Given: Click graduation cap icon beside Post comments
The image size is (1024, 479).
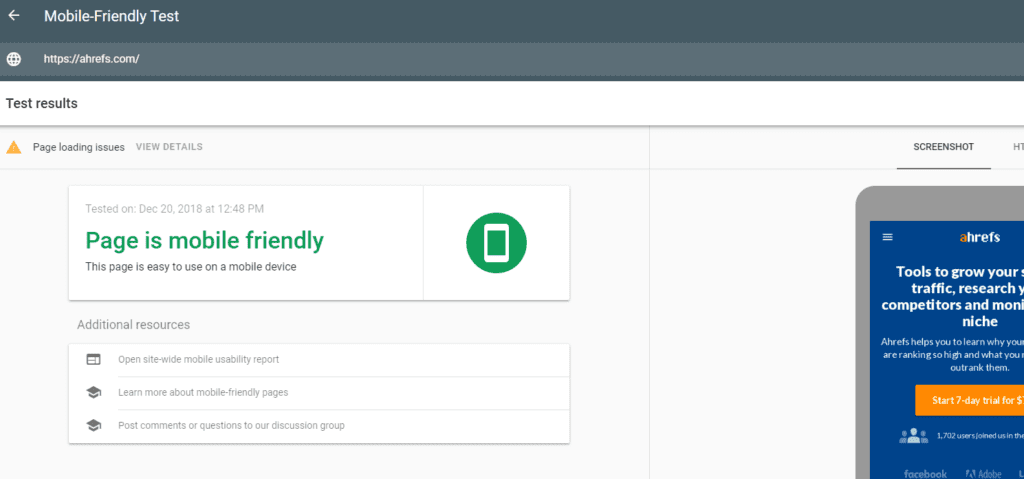Looking at the screenshot, I should [93, 425].
